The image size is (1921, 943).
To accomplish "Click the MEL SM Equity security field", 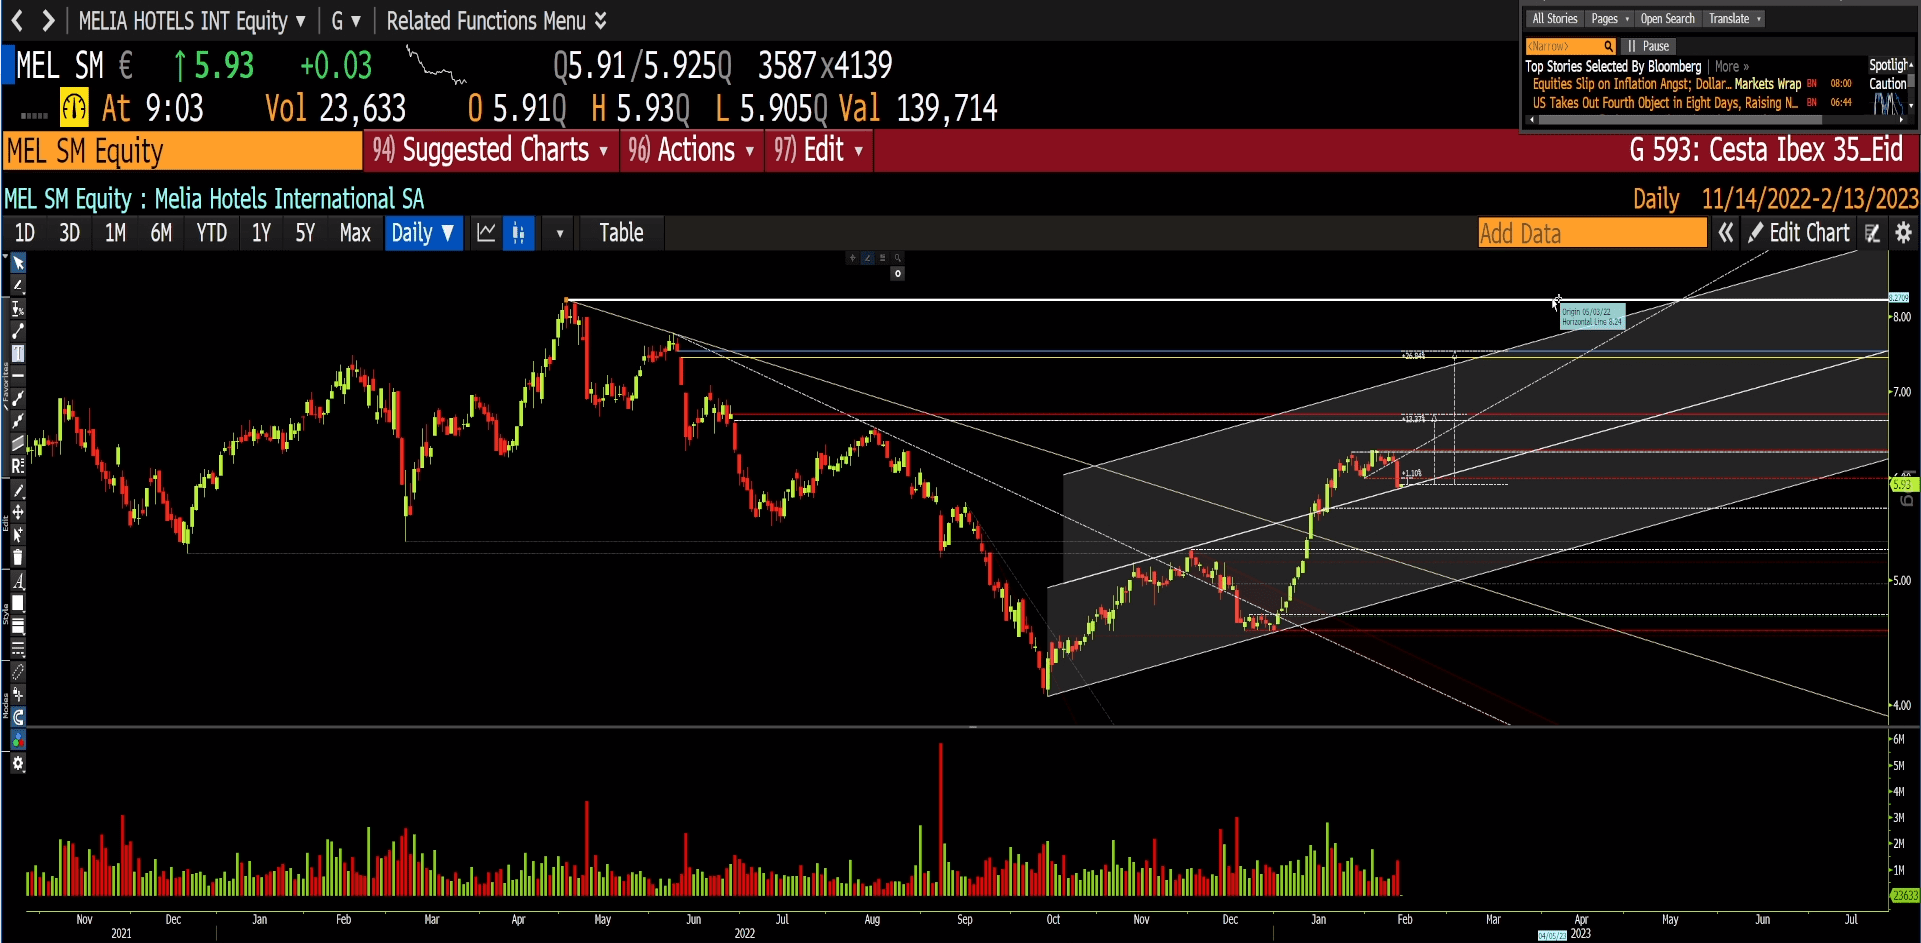I will coord(182,151).
